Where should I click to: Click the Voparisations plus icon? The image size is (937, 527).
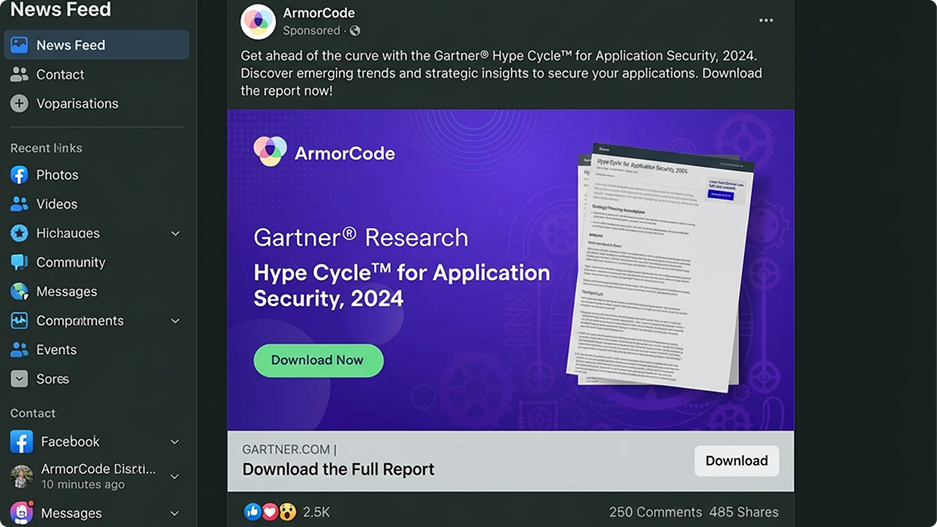(19, 103)
